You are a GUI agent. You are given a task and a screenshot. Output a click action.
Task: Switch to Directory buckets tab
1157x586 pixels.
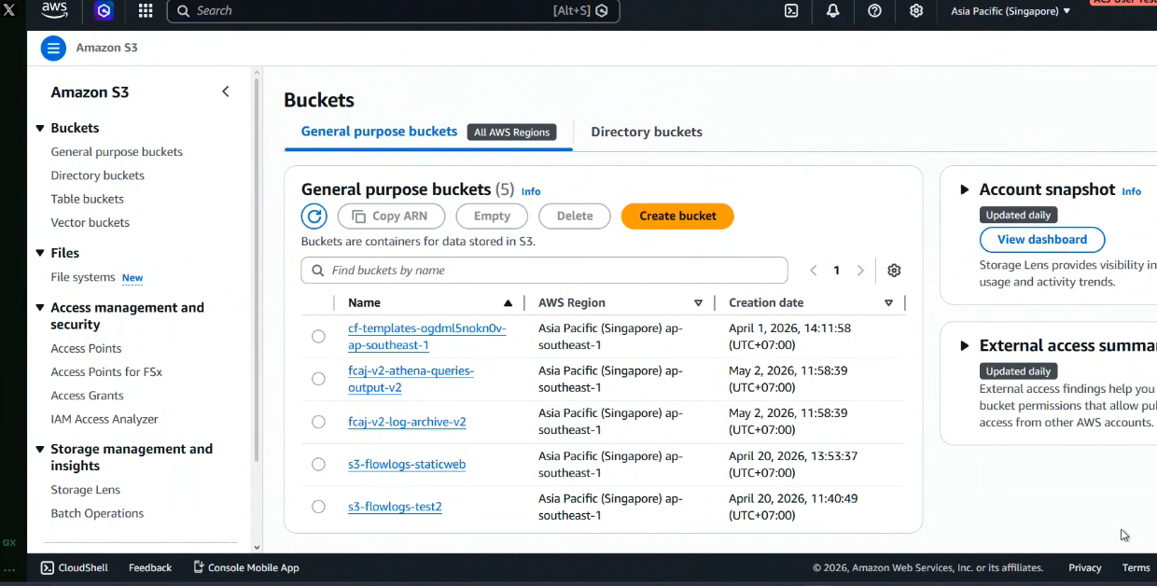[x=646, y=132]
